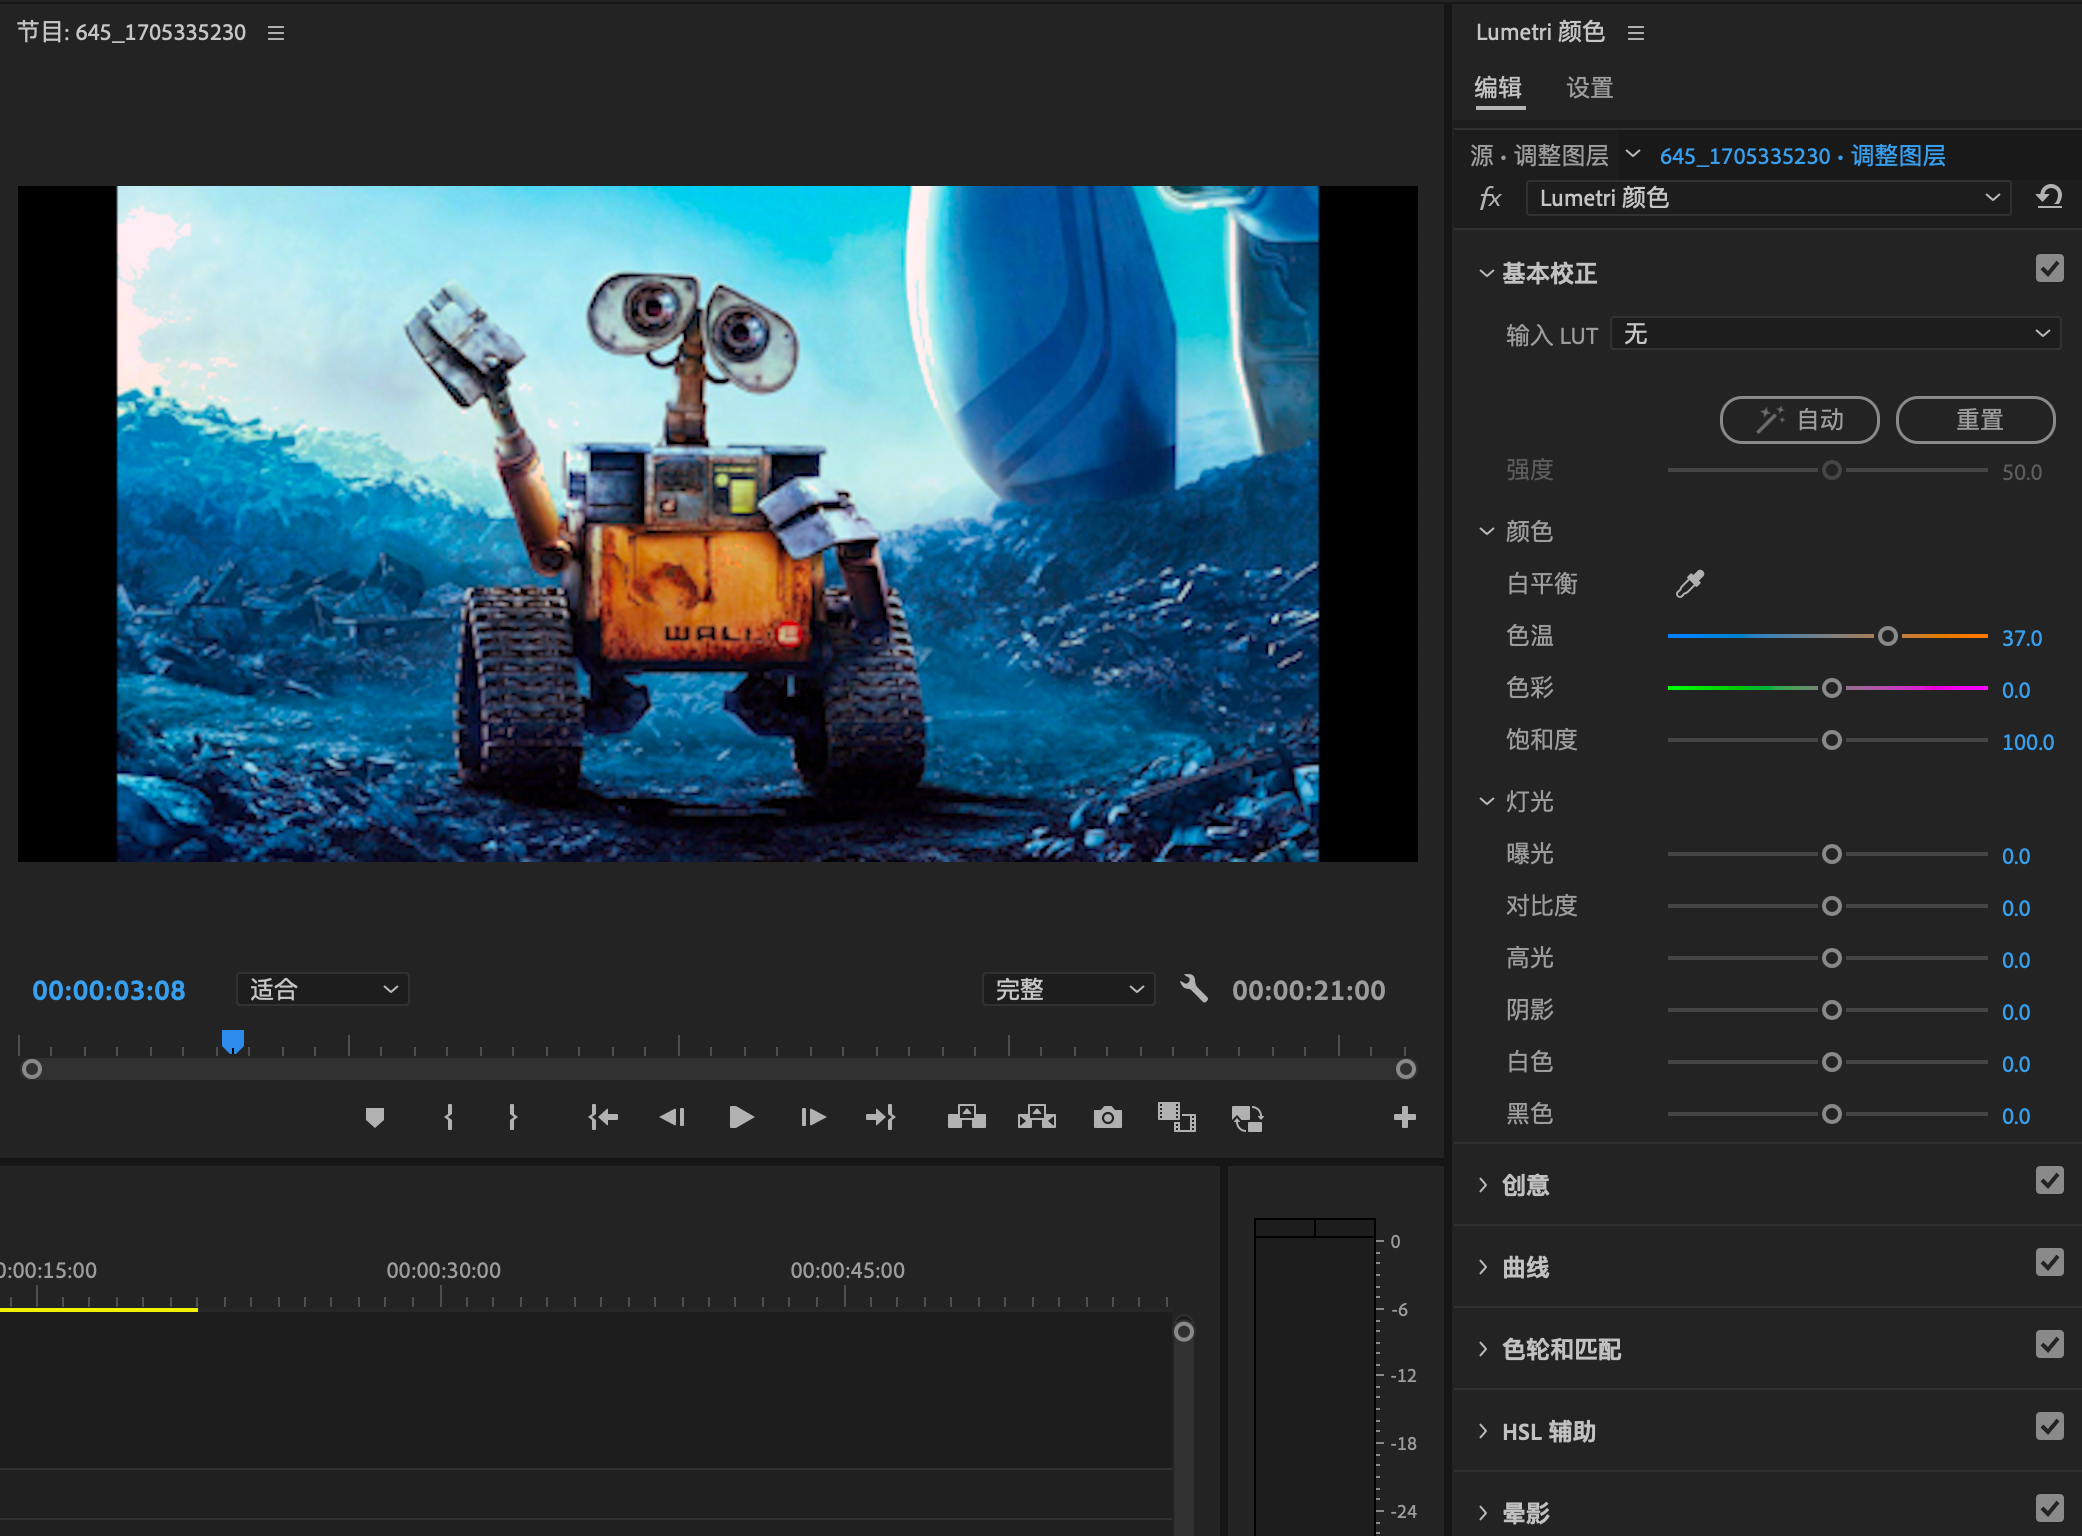Step back one frame

[672, 1117]
